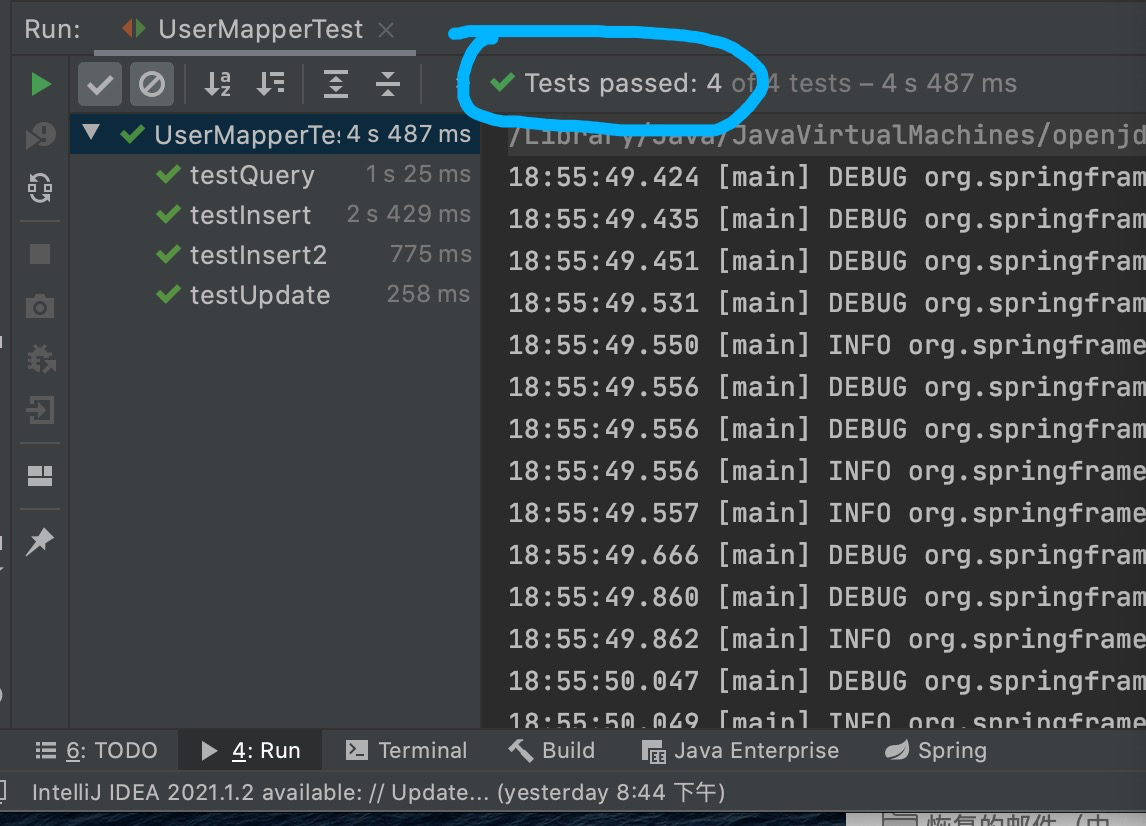The image size is (1146, 826).
Task: Click the Dump Threads camera icon
Action: click(41, 306)
